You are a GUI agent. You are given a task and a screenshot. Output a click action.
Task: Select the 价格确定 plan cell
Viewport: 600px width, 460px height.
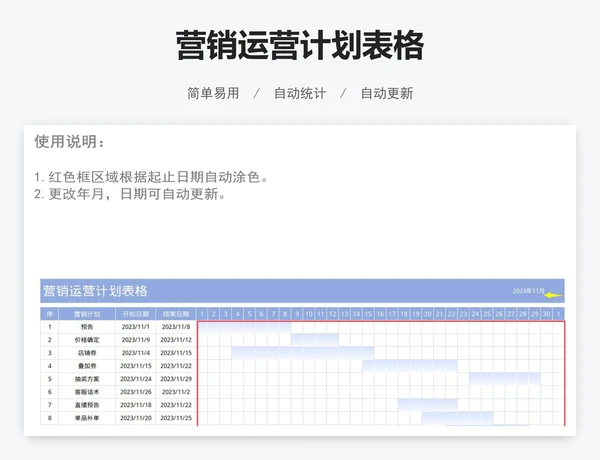point(87,340)
